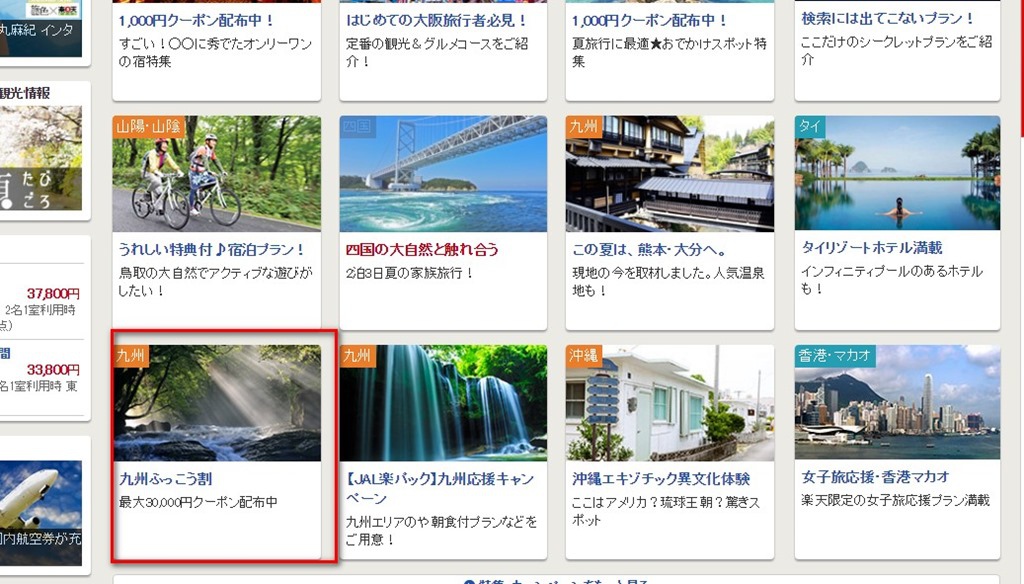The width and height of the screenshot is (1024, 584).
Task: Open the Hong Kong skyline image
Action: (x=897, y=402)
